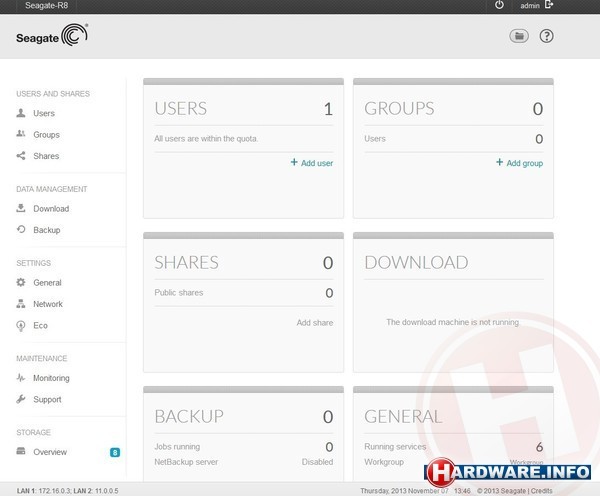This screenshot has height=496, width=600.
Task: Click the Support wrench icon
Action: coord(21,400)
